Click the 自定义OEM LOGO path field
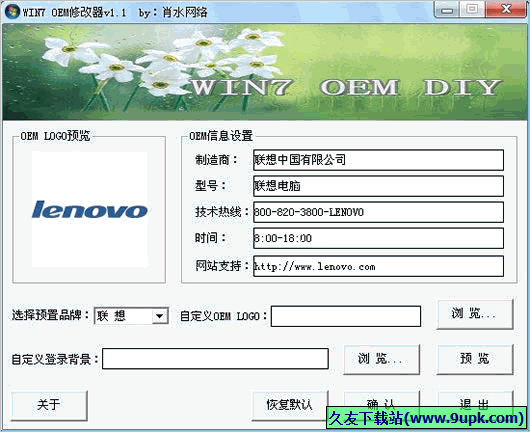Image resolution: width=530 pixels, height=432 pixels. (346, 316)
